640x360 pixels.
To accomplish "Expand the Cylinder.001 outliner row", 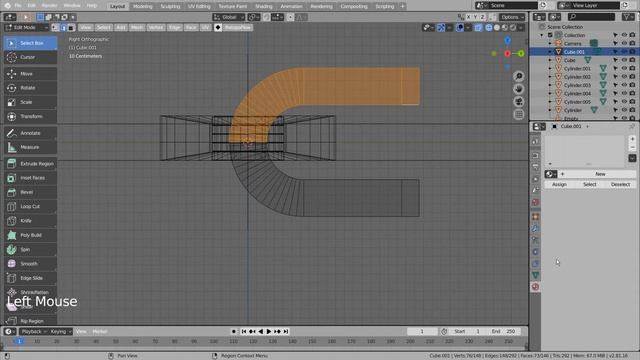I will coord(550,69).
